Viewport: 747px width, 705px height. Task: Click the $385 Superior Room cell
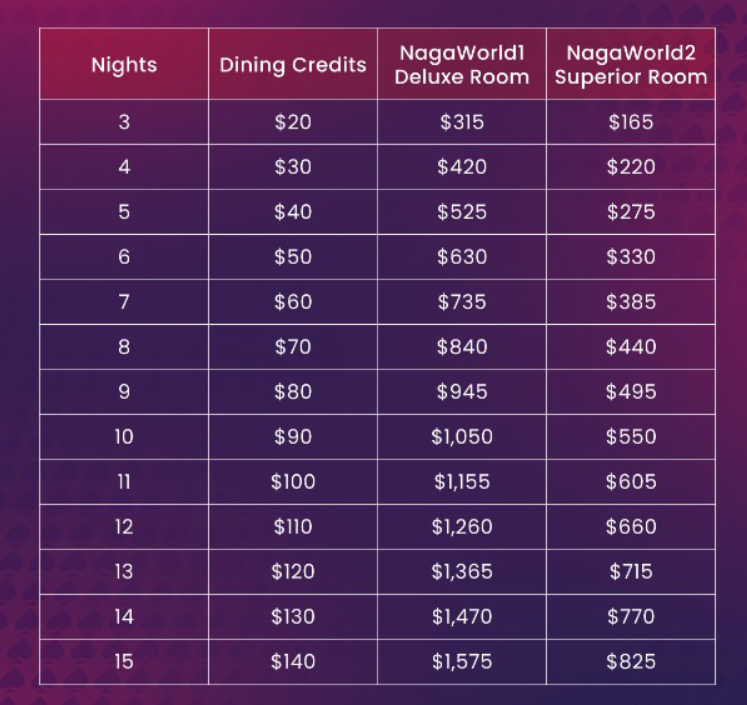tap(631, 302)
